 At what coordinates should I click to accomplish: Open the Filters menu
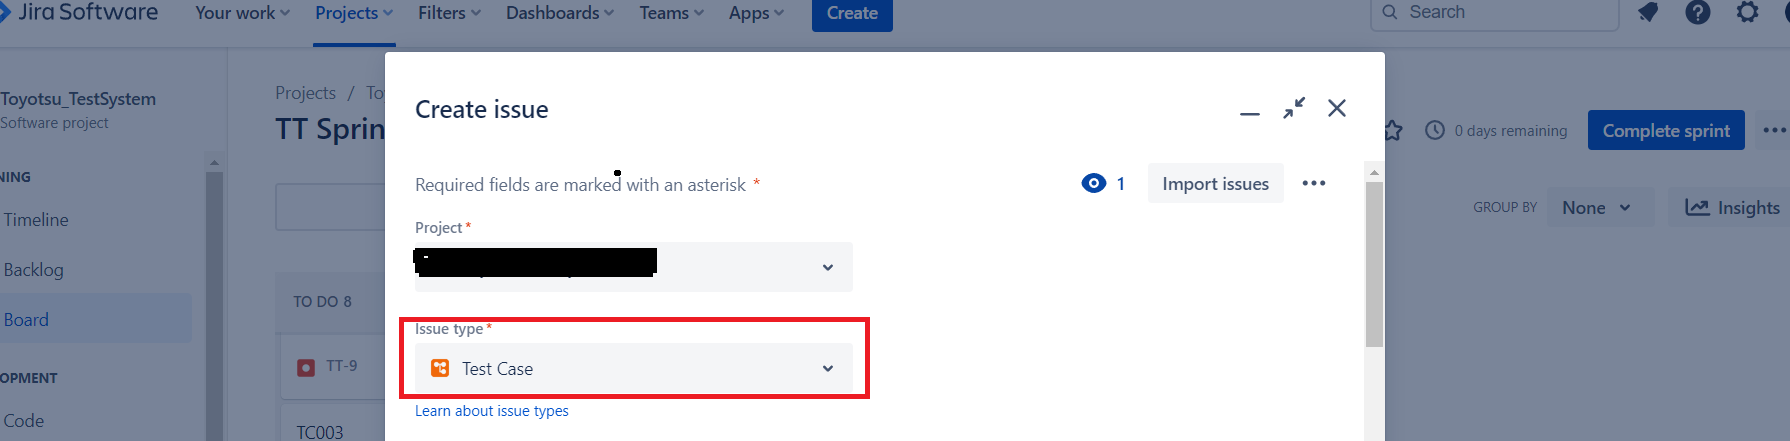click(449, 13)
